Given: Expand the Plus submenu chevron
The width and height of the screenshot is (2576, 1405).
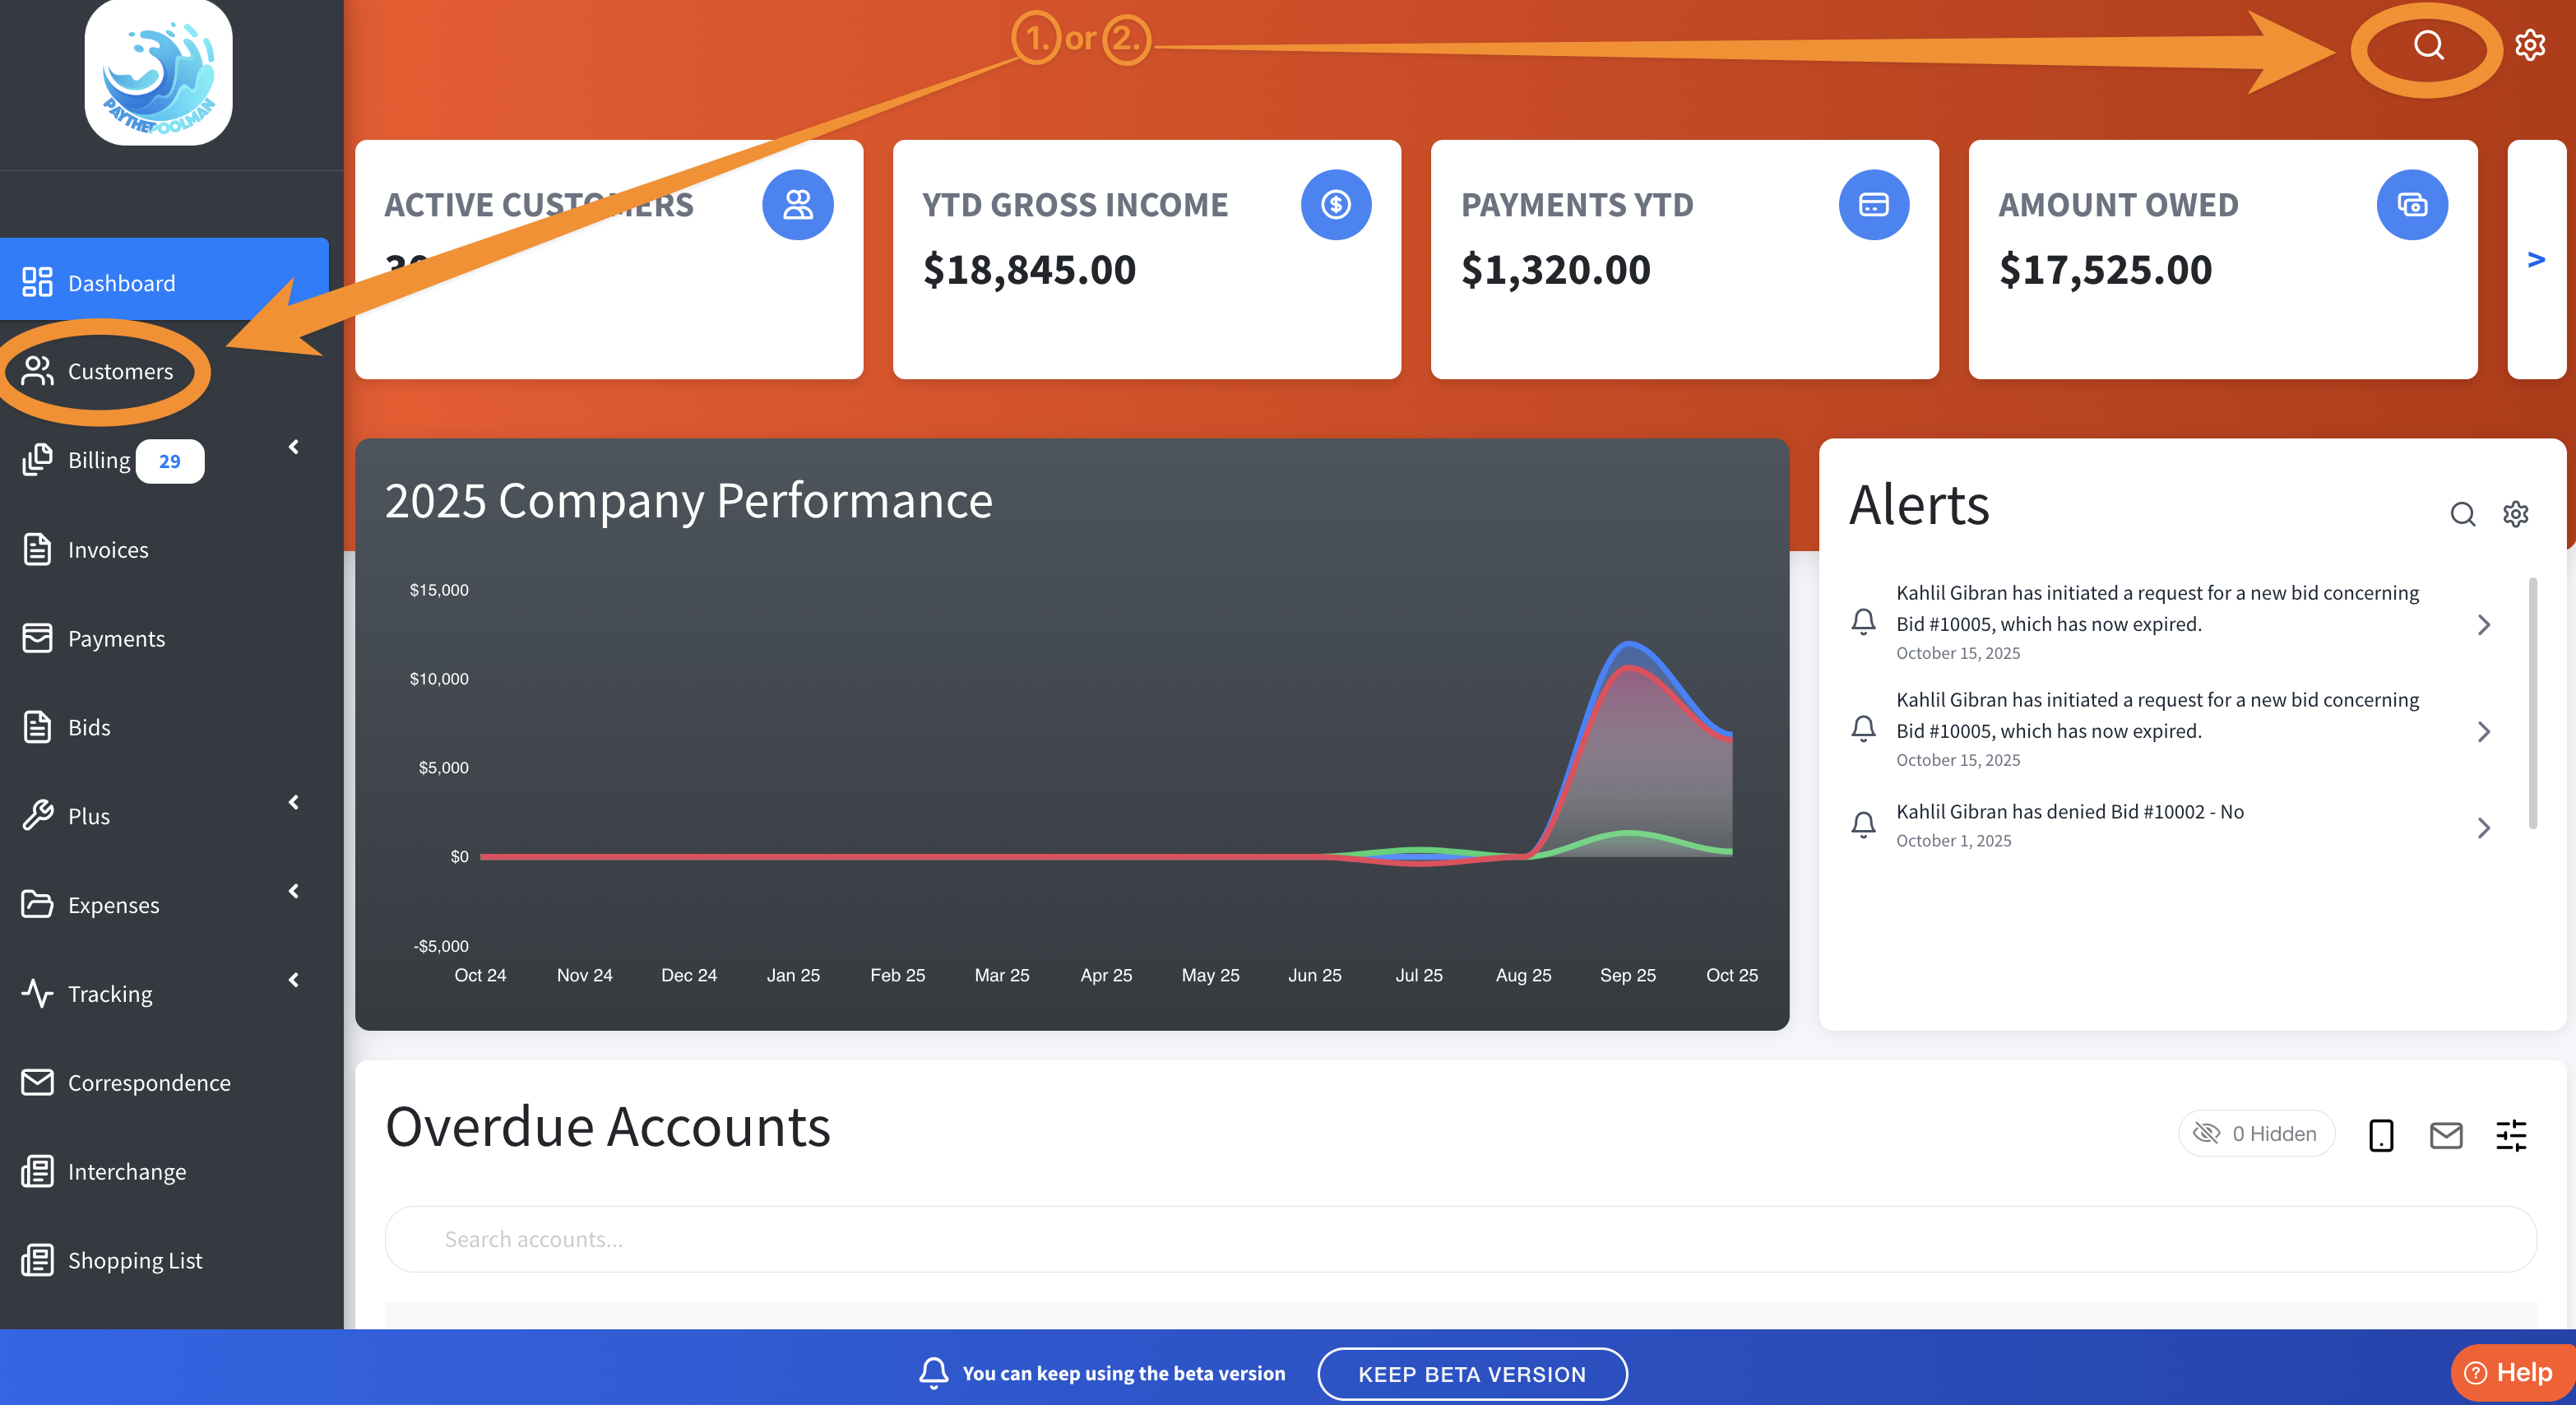Looking at the screenshot, I should click(x=294, y=802).
